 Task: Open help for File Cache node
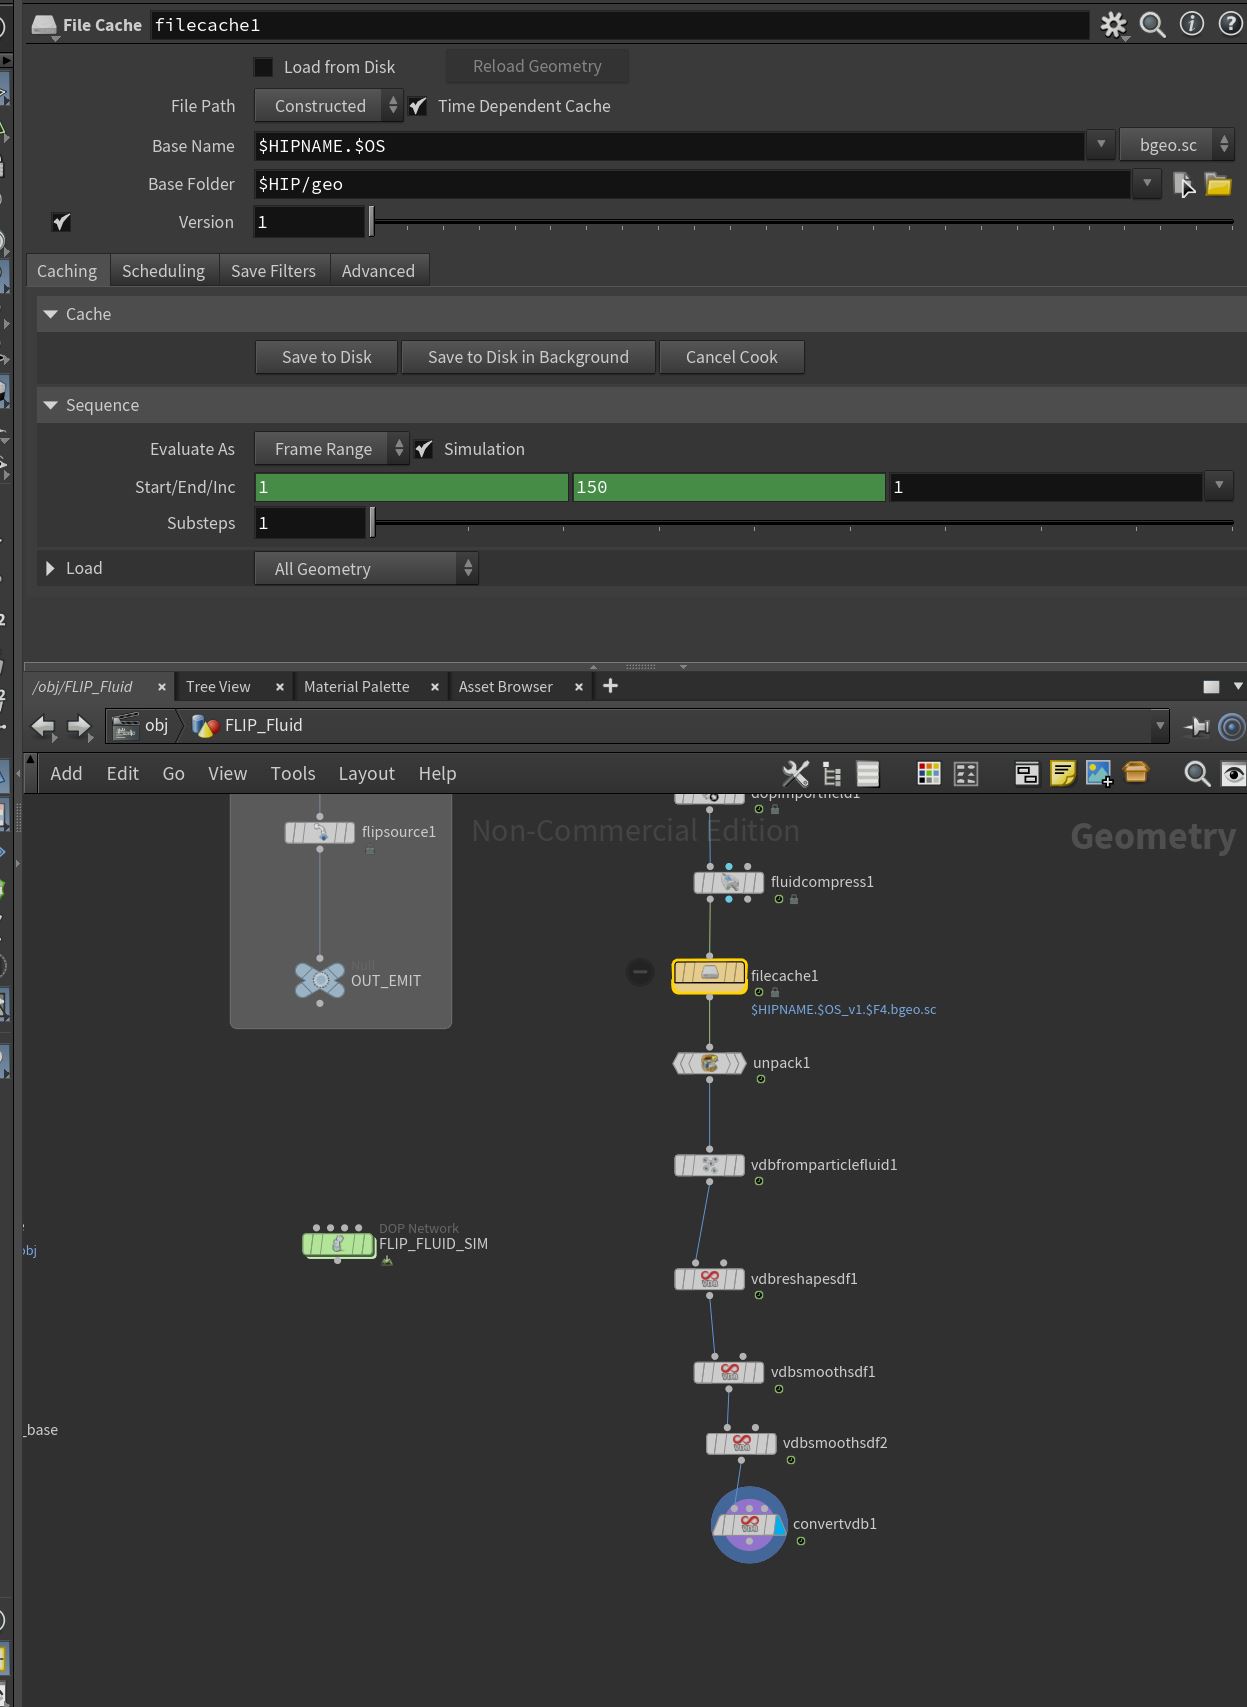click(x=1231, y=24)
